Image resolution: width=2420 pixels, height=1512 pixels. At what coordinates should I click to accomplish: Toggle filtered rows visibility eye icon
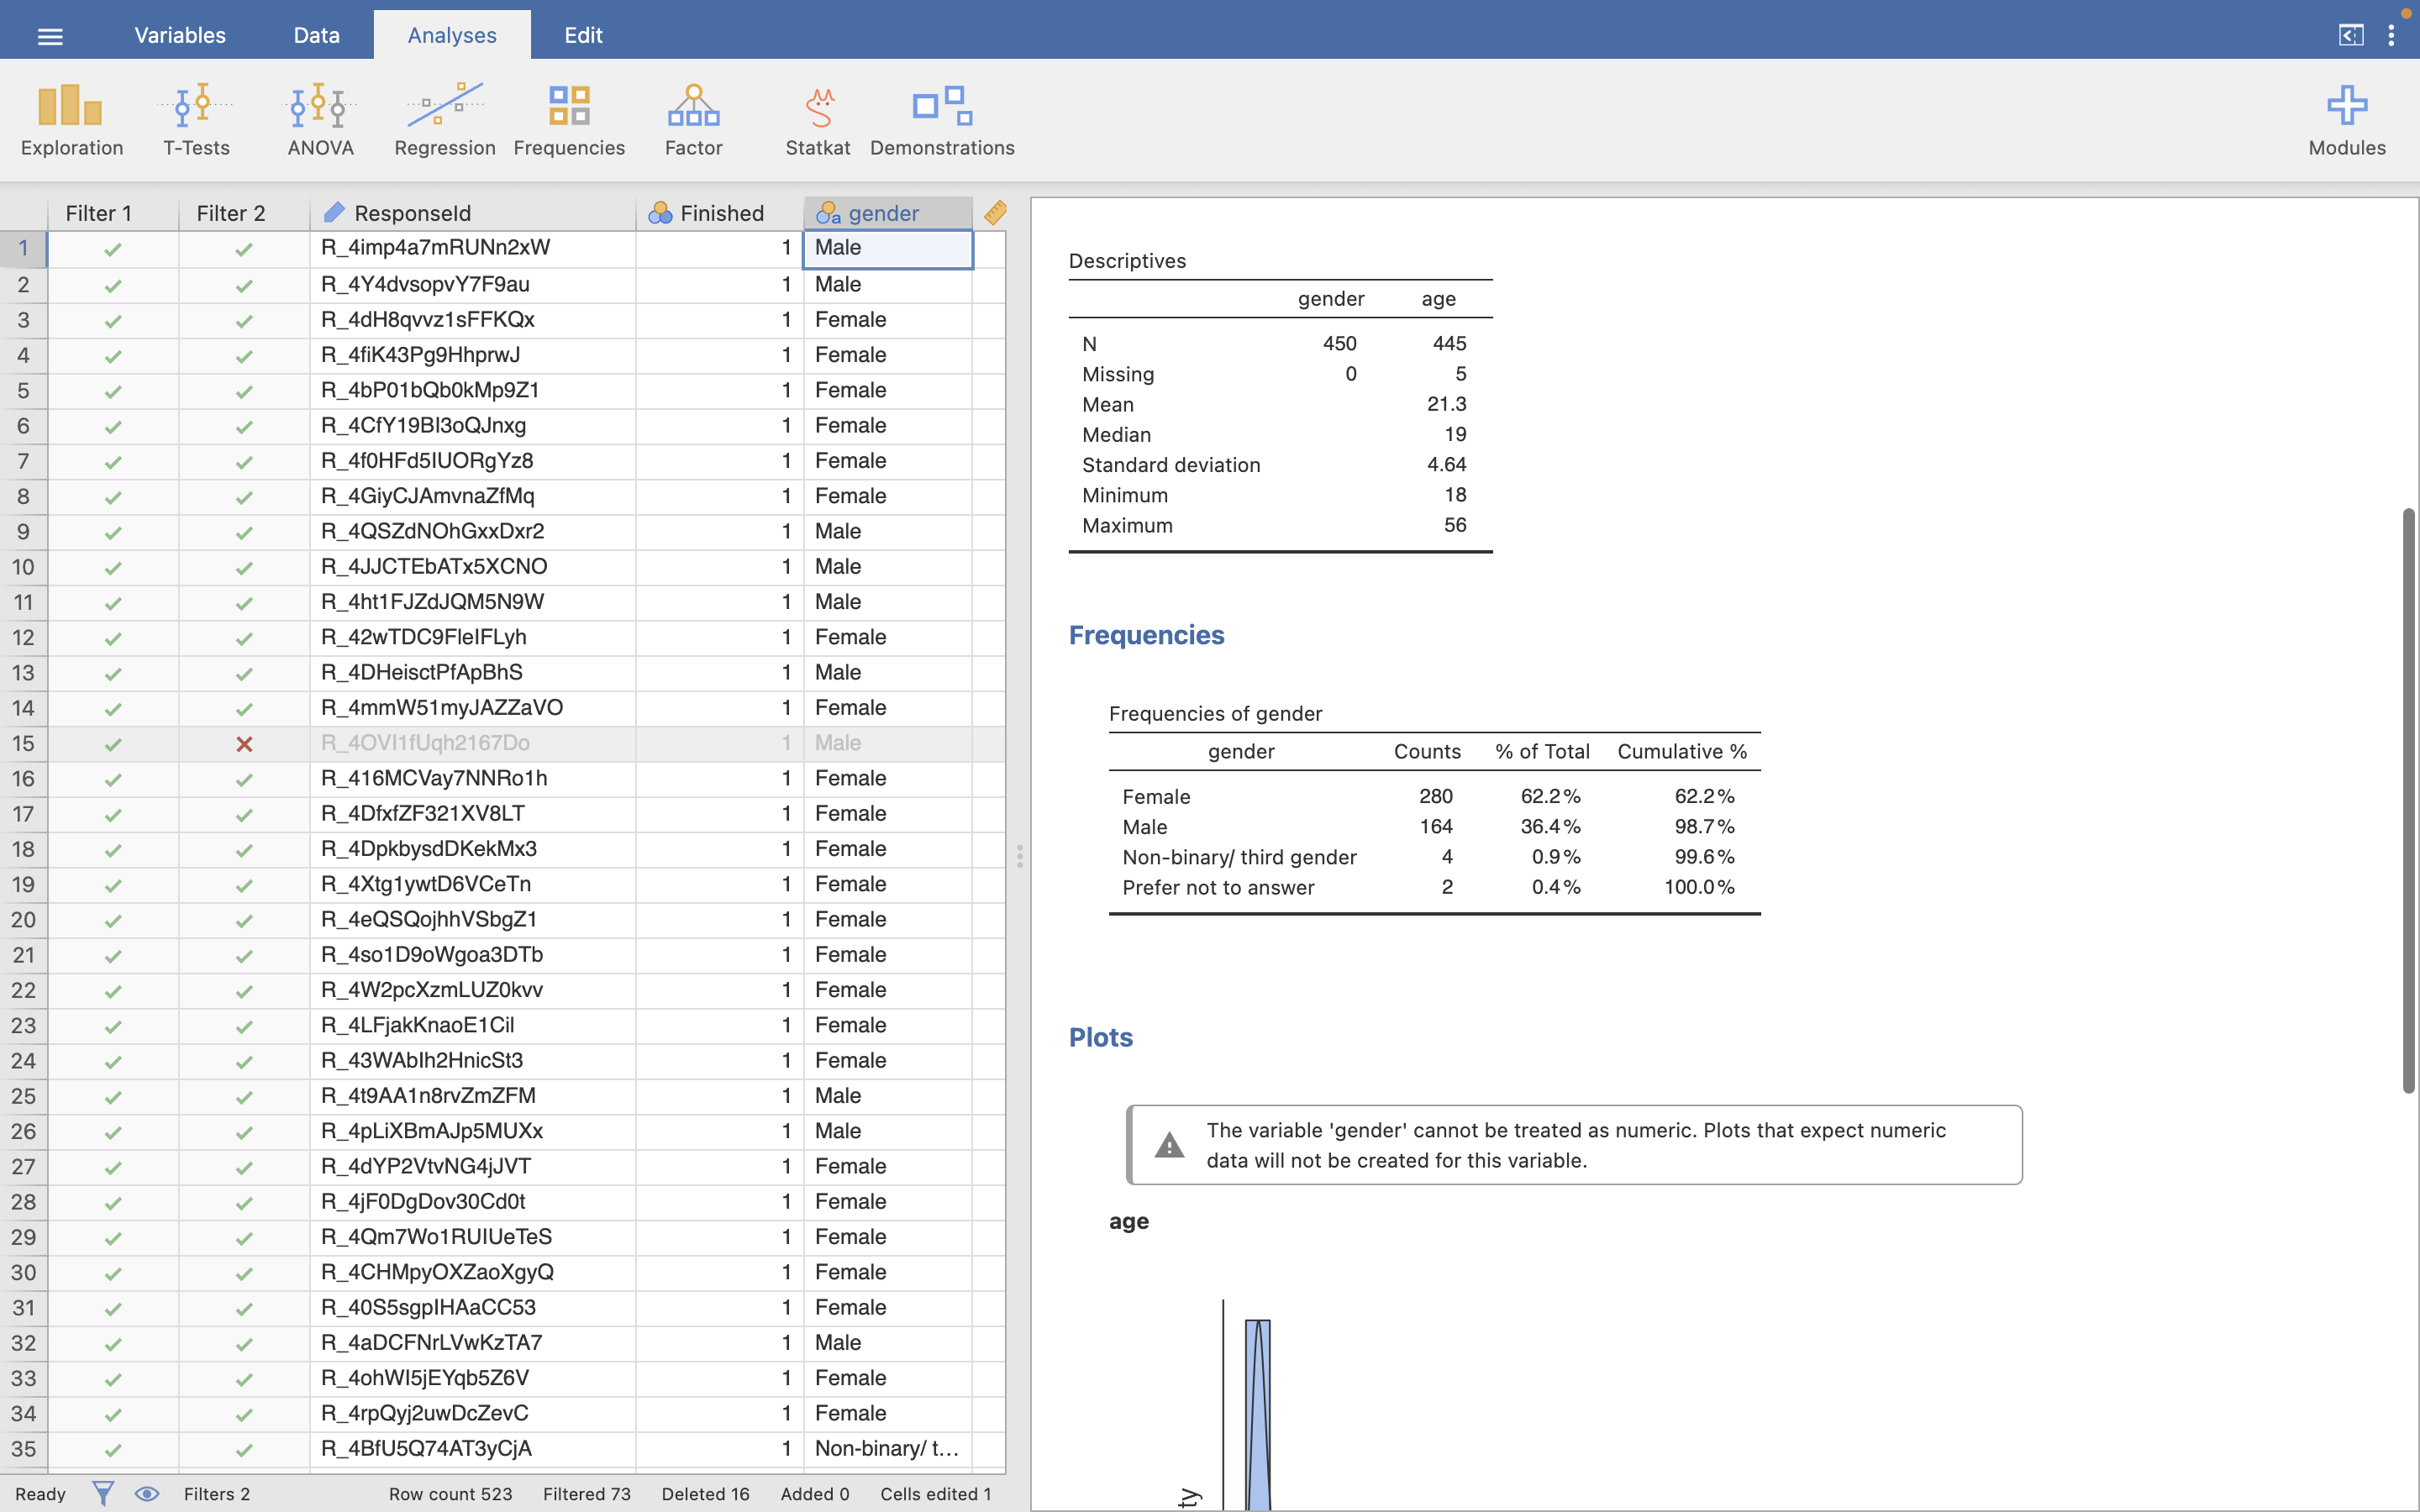click(x=147, y=1493)
